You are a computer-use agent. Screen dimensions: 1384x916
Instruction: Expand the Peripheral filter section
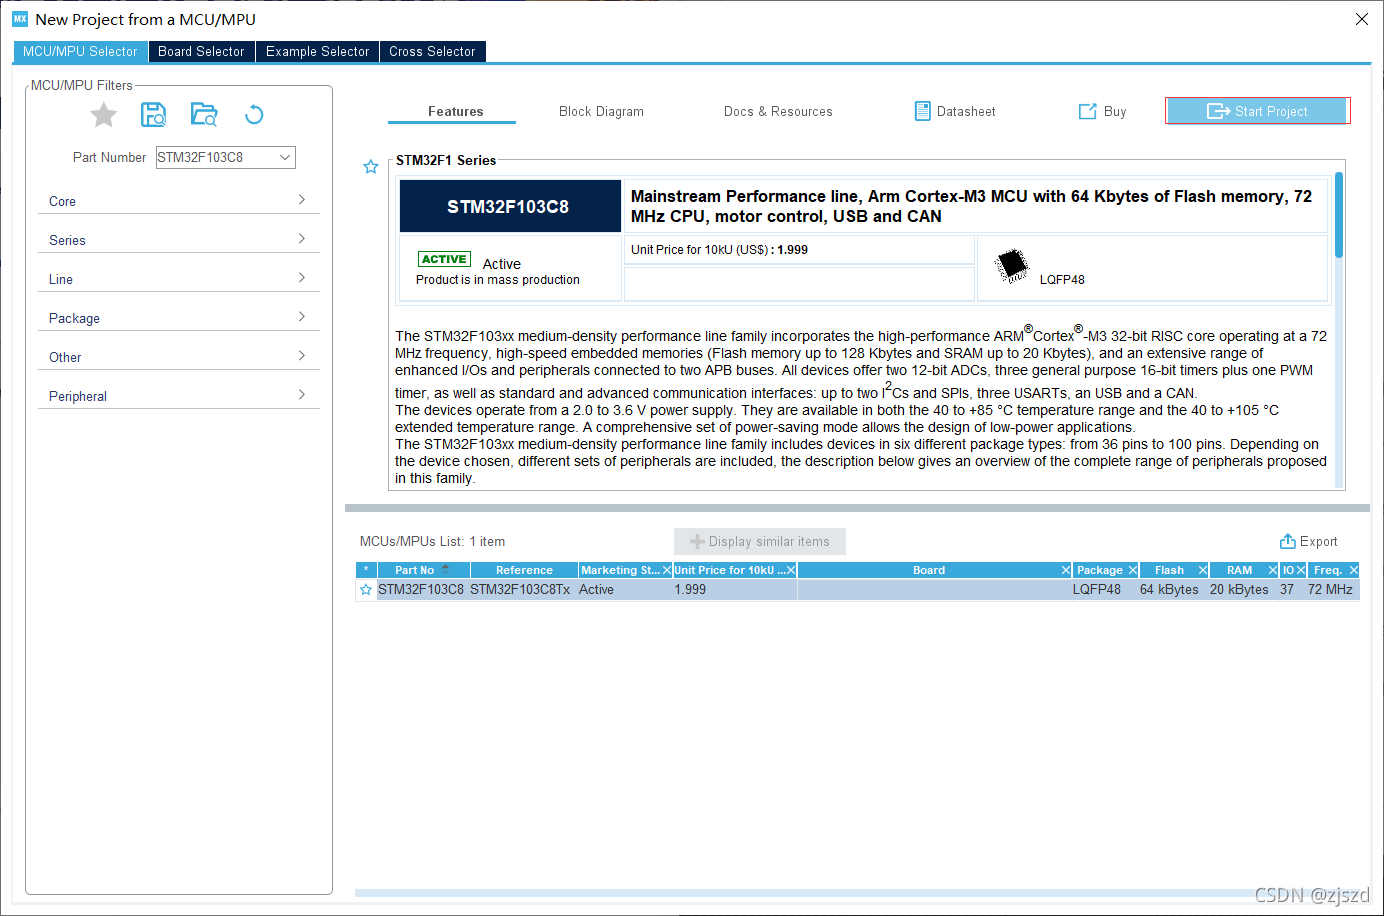pyautogui.click(x=178, y=396)
